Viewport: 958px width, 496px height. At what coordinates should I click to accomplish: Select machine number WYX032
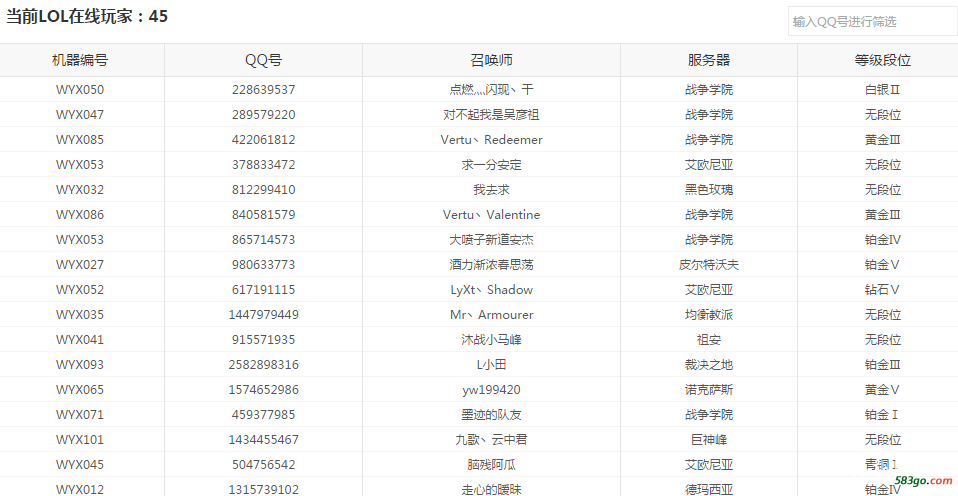click(80, 190)
